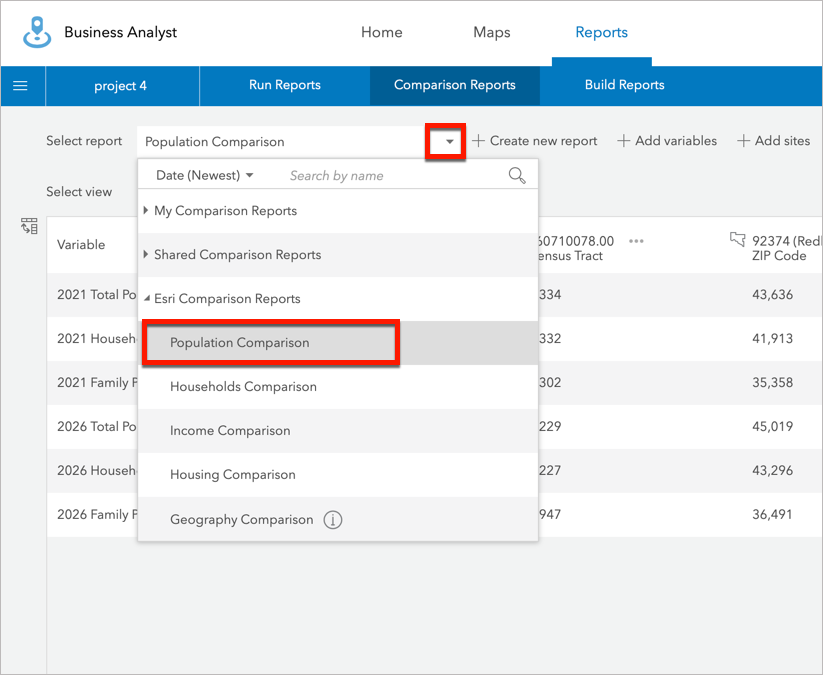Viewport: 823px width, 675px height.
Task: Click the table layout icon beside Variable
Action: 29,226
